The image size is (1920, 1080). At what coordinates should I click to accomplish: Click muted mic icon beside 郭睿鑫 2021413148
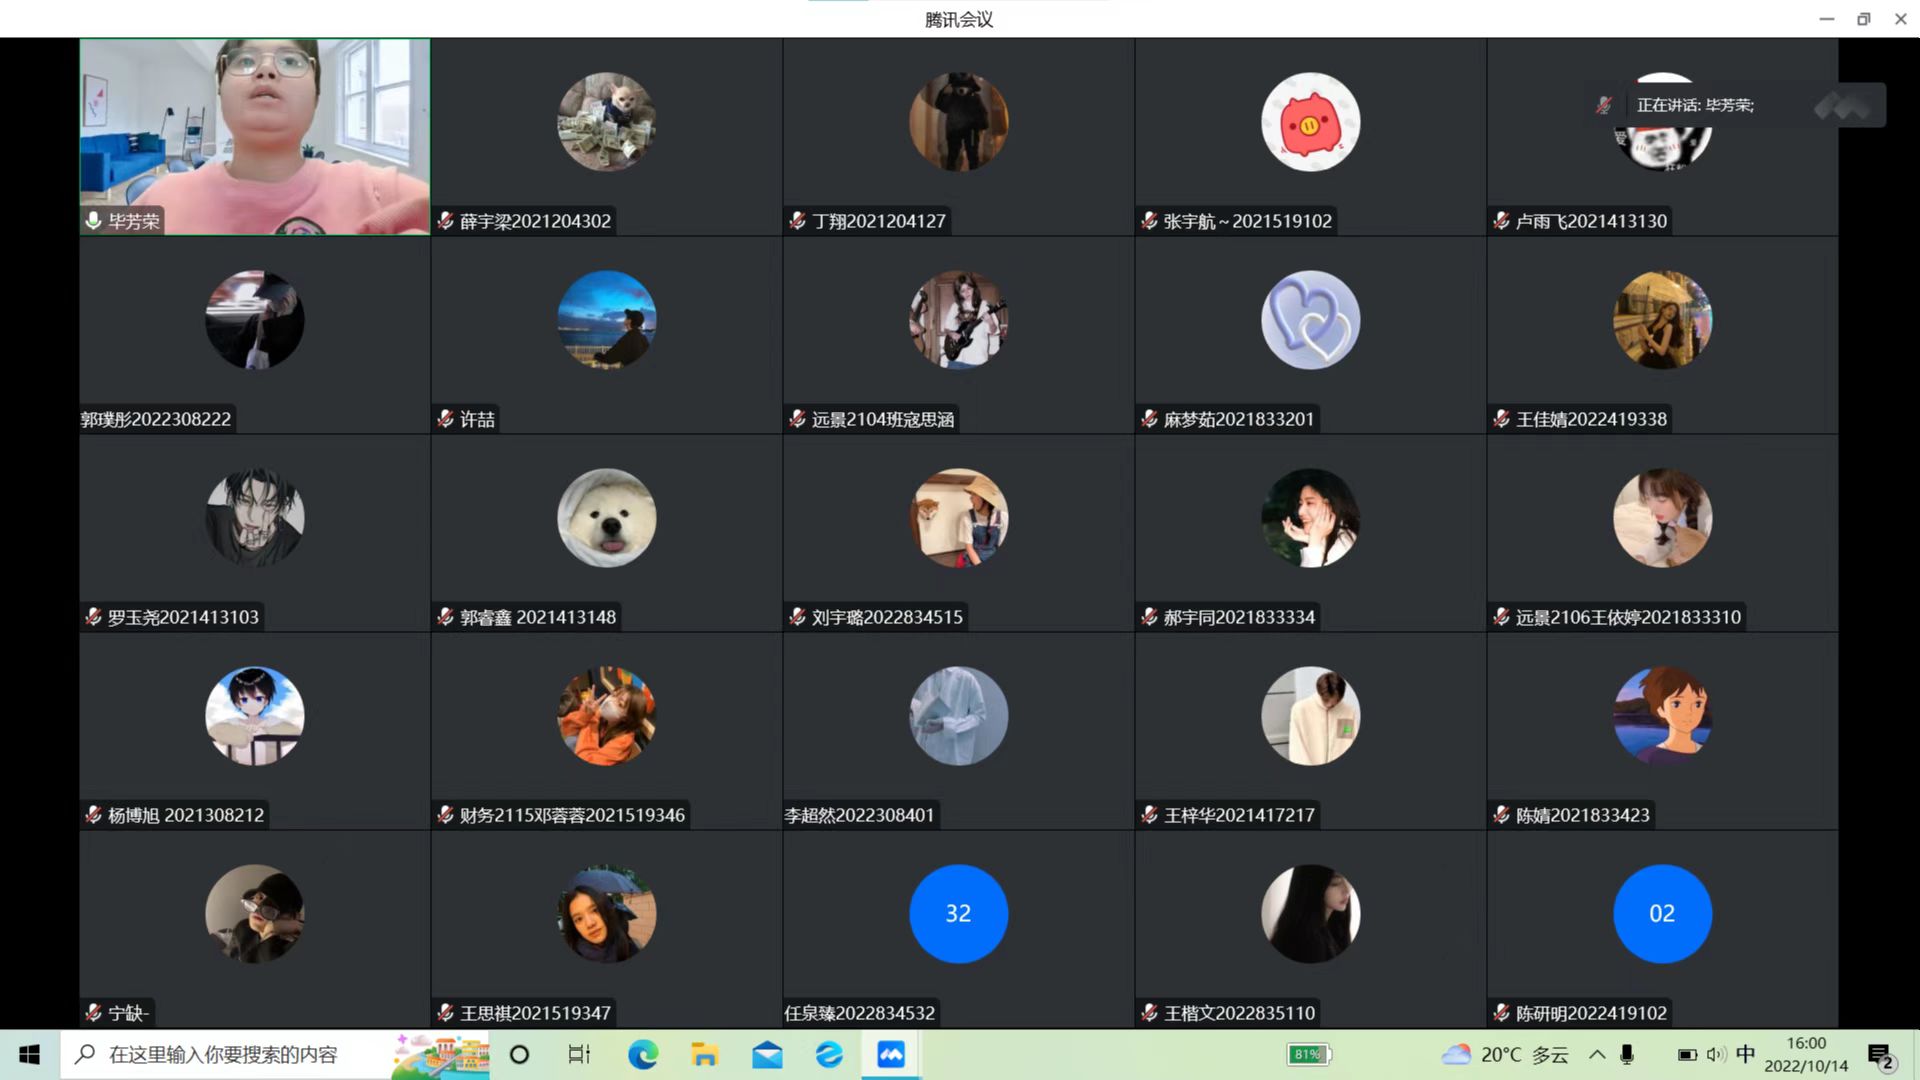pyautogui.click(x=446, y=617)
